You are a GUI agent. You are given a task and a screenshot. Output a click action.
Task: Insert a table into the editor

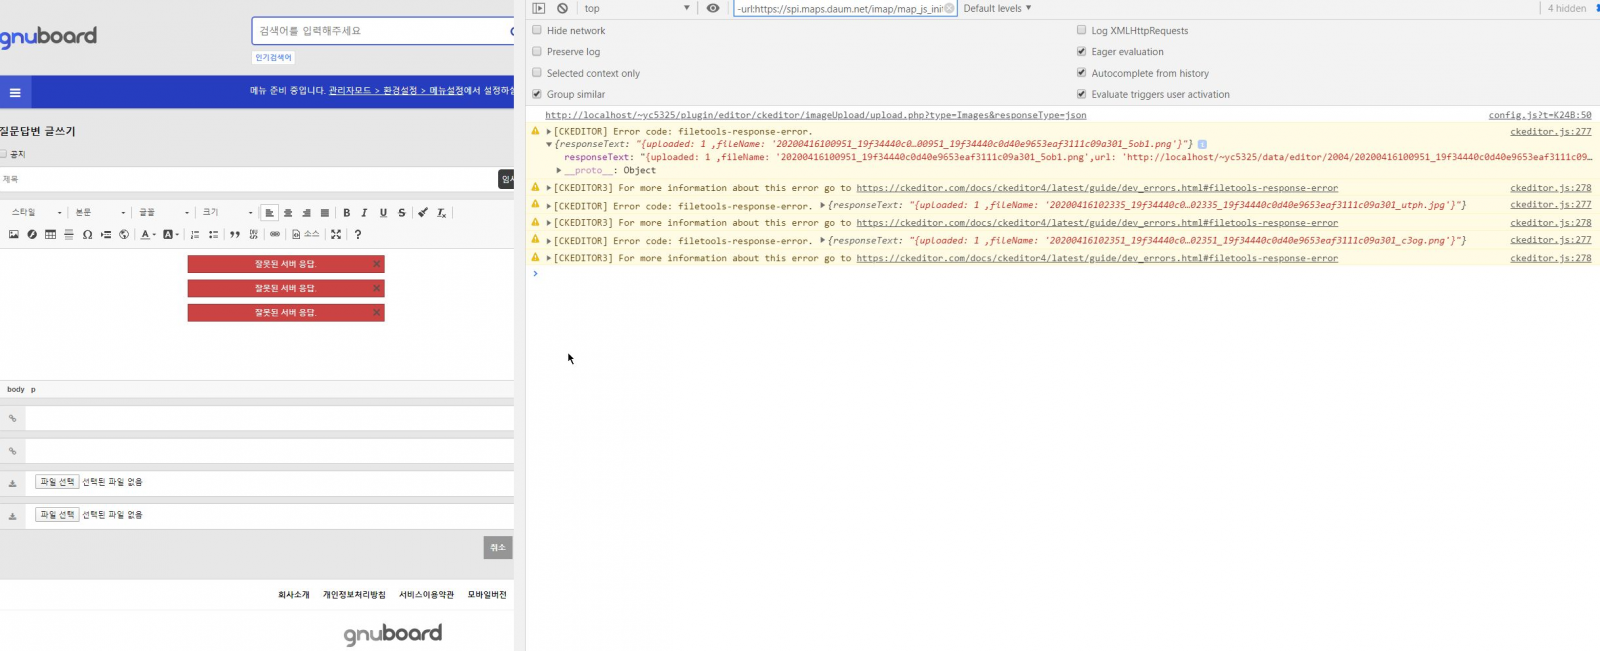pyautogui.click(x=50, y=235)
